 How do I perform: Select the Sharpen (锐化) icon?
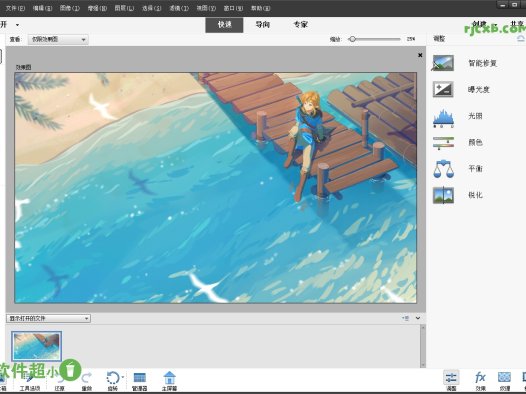coord(443,195)
